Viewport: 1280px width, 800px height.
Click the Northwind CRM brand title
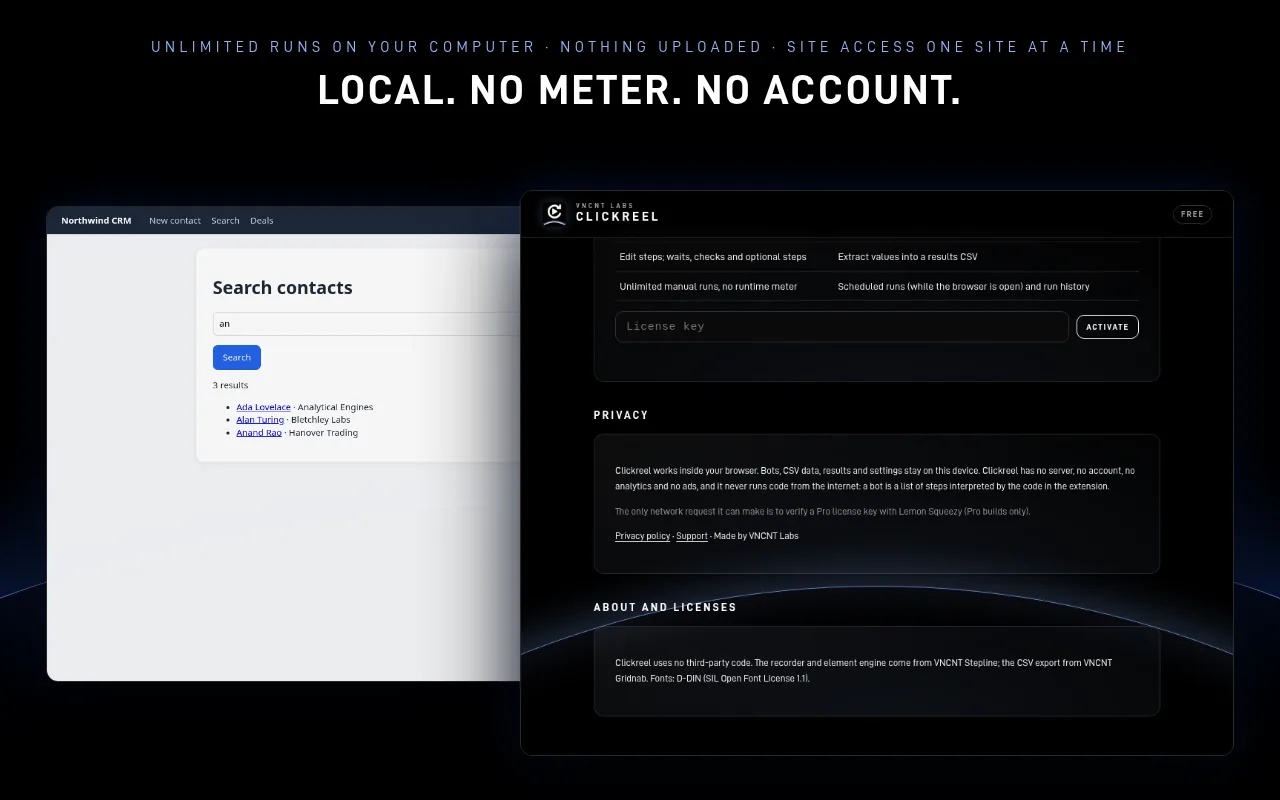click(96, 221)
